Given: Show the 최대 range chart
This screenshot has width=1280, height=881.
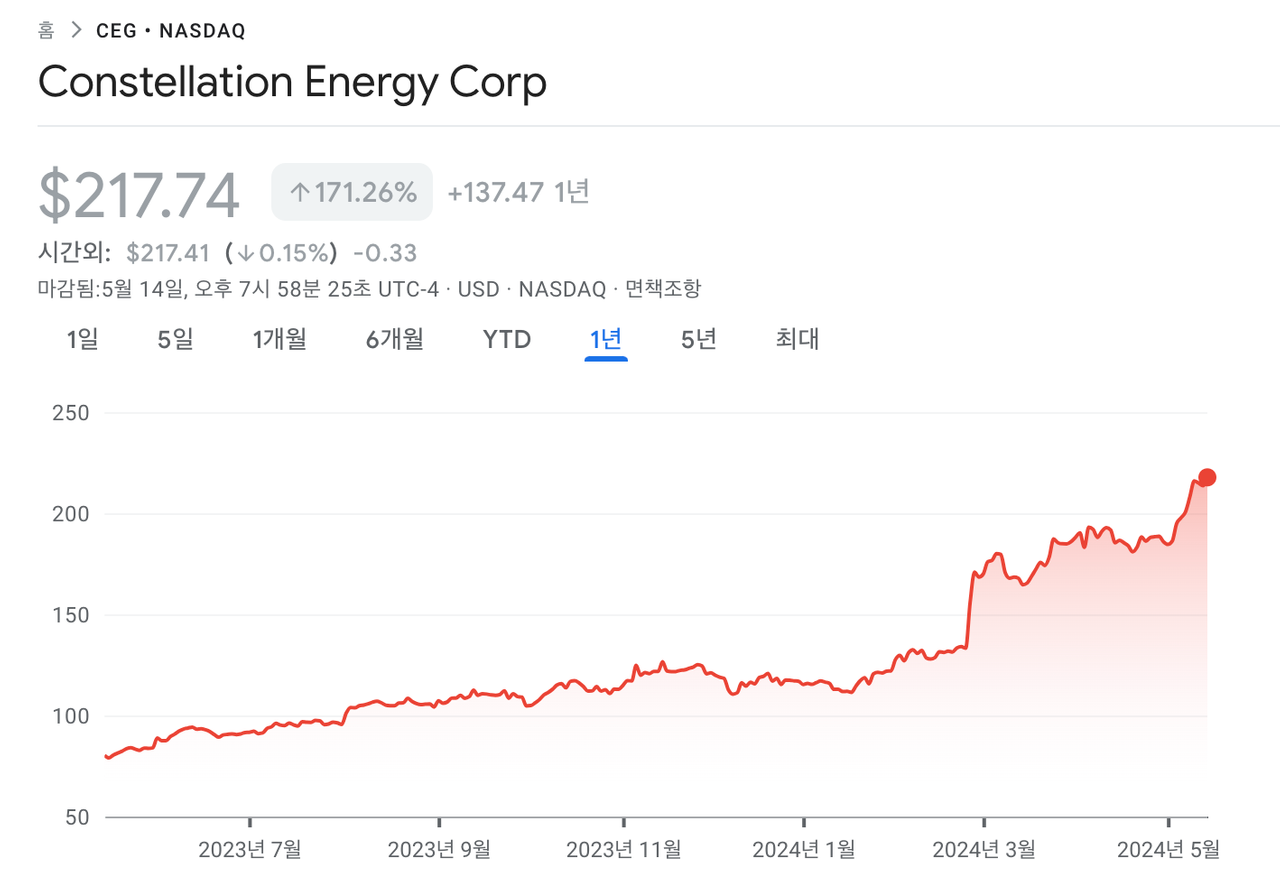Looking at the screenshot, I should (x=797, y=340).
